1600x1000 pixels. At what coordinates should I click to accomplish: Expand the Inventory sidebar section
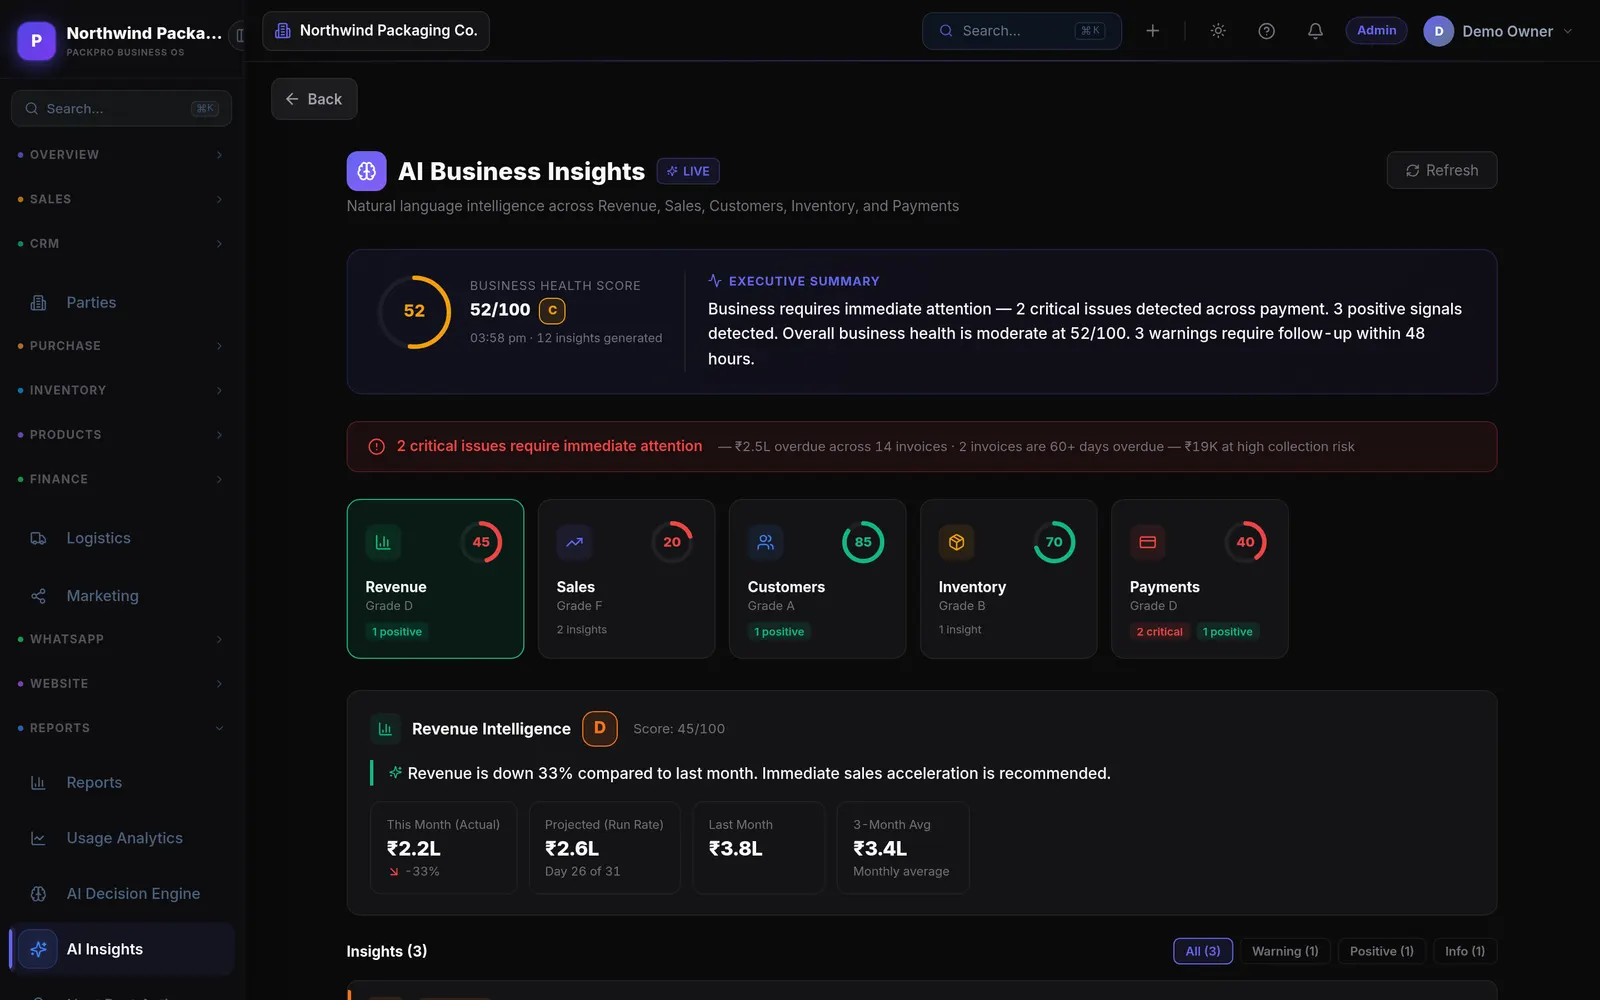click(121, 390)
